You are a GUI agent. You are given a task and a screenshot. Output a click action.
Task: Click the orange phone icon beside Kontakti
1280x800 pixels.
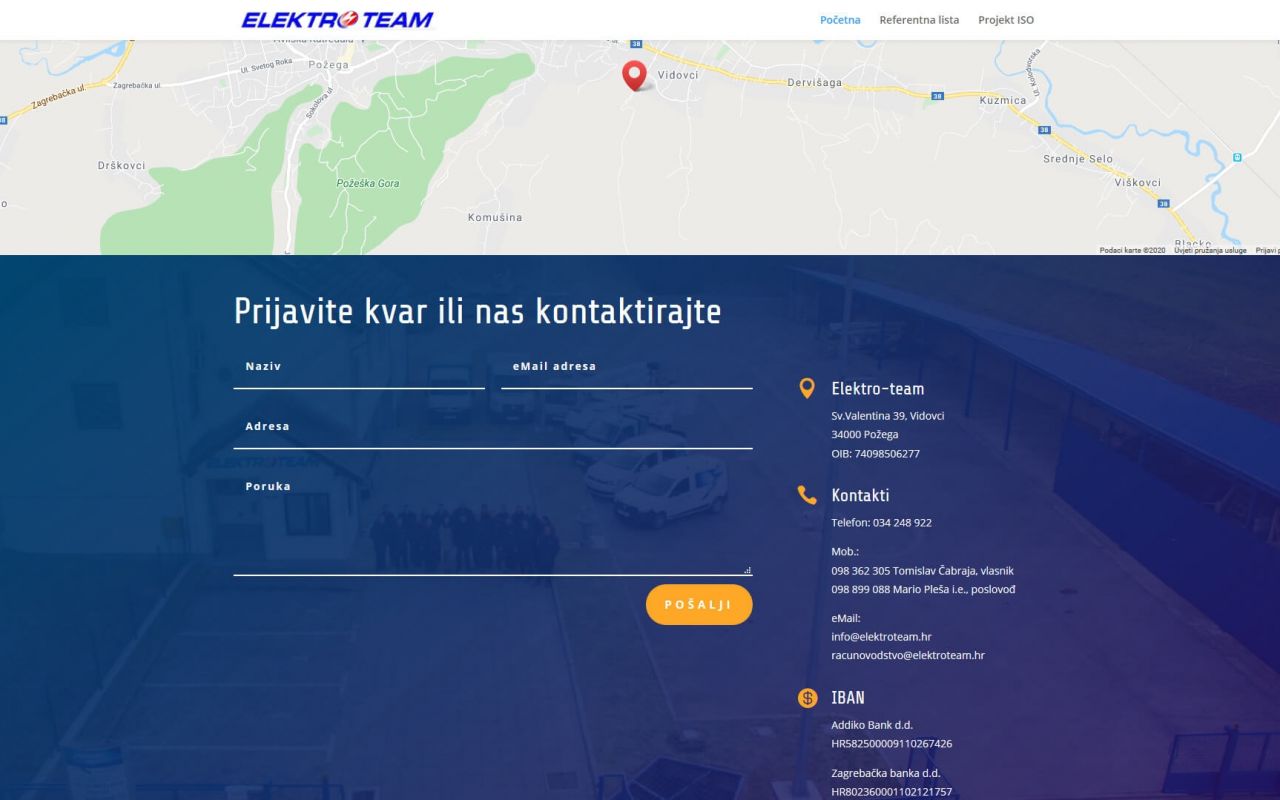point(807,495)
